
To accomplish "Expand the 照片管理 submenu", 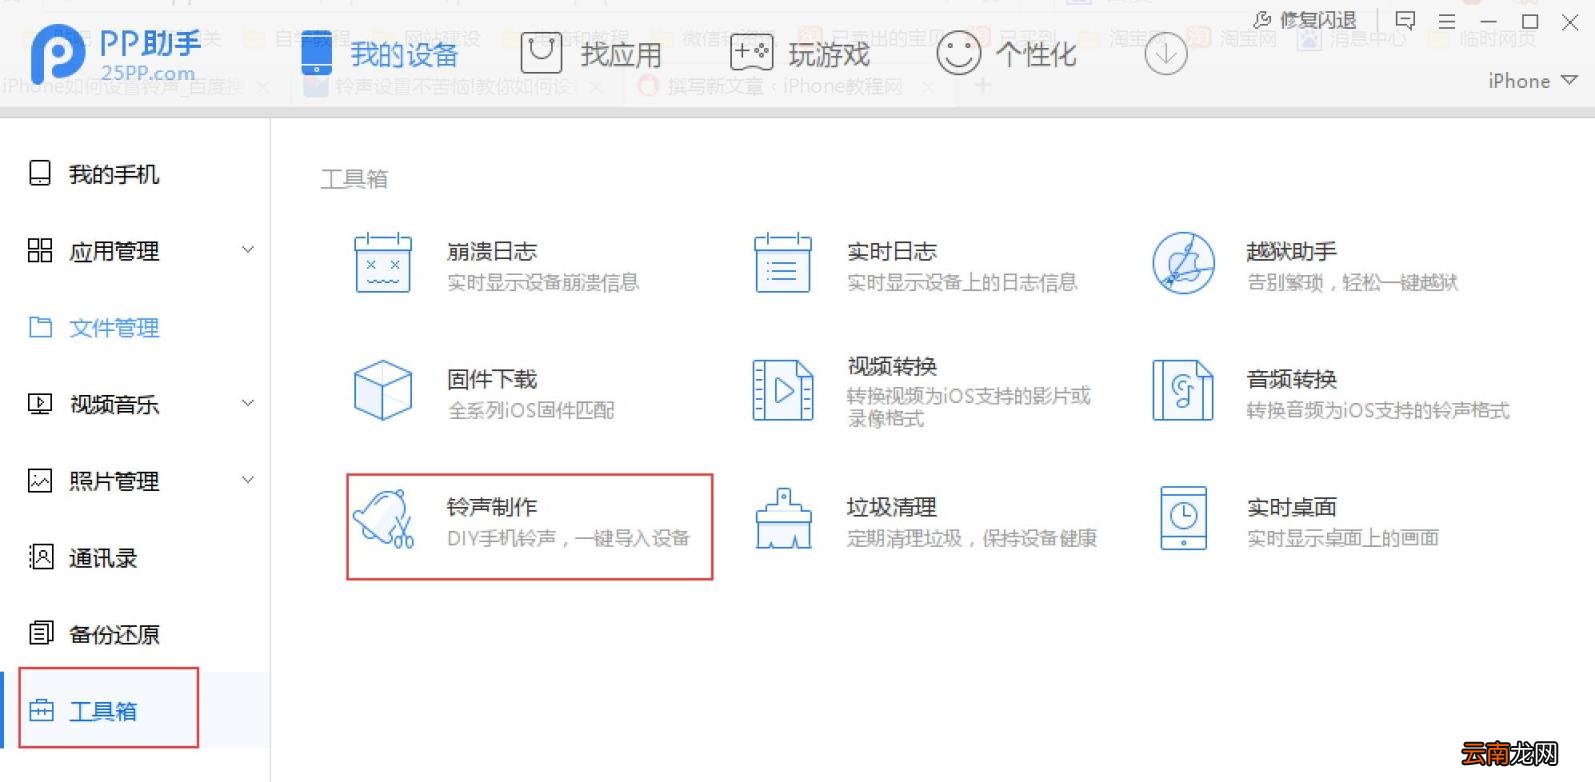I will 248,480.
